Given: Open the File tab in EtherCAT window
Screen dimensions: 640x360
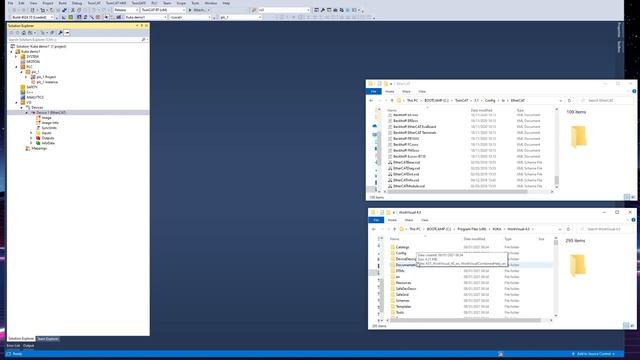Looking at the screenshot, I should [373, 91].
